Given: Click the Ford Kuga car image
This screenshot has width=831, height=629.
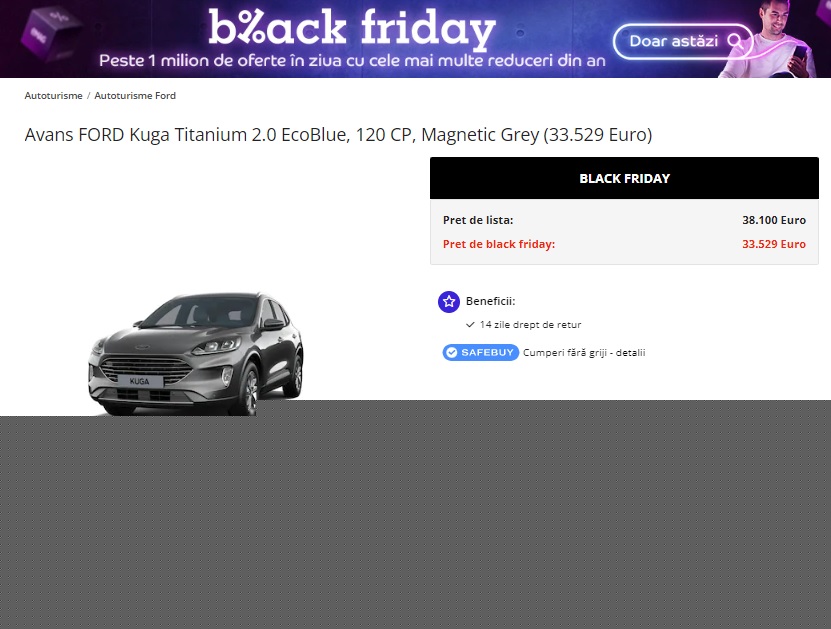Looking at the screenshot, I should point(196,353).
